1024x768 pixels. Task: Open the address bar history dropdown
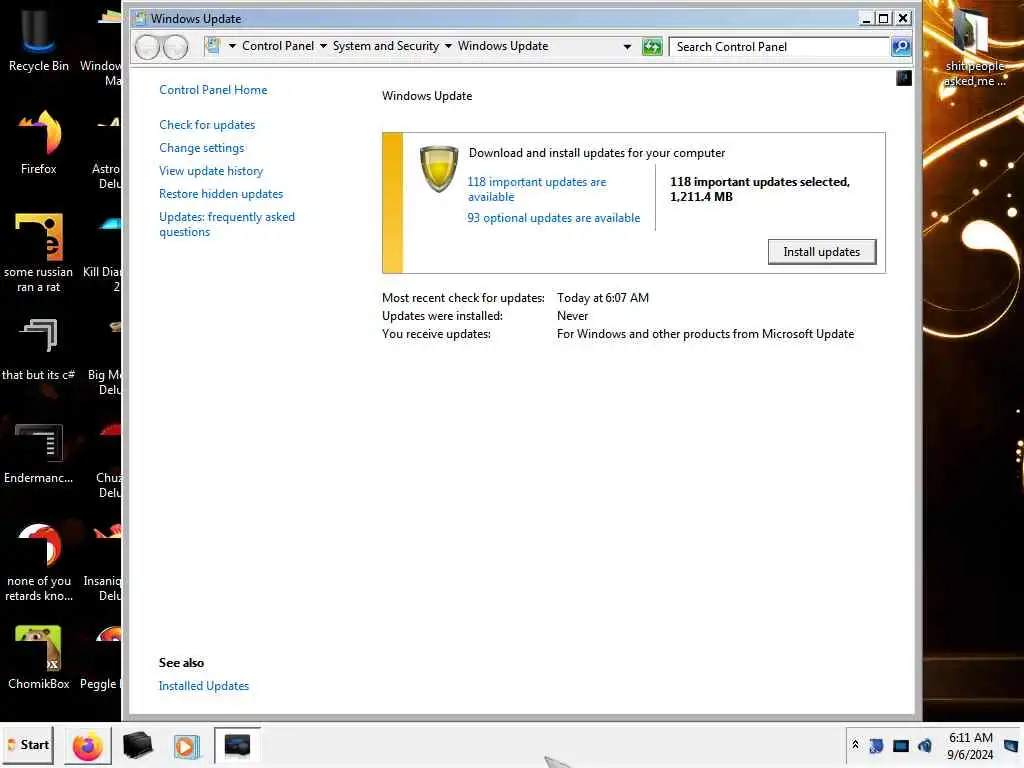tap(628, 46)
